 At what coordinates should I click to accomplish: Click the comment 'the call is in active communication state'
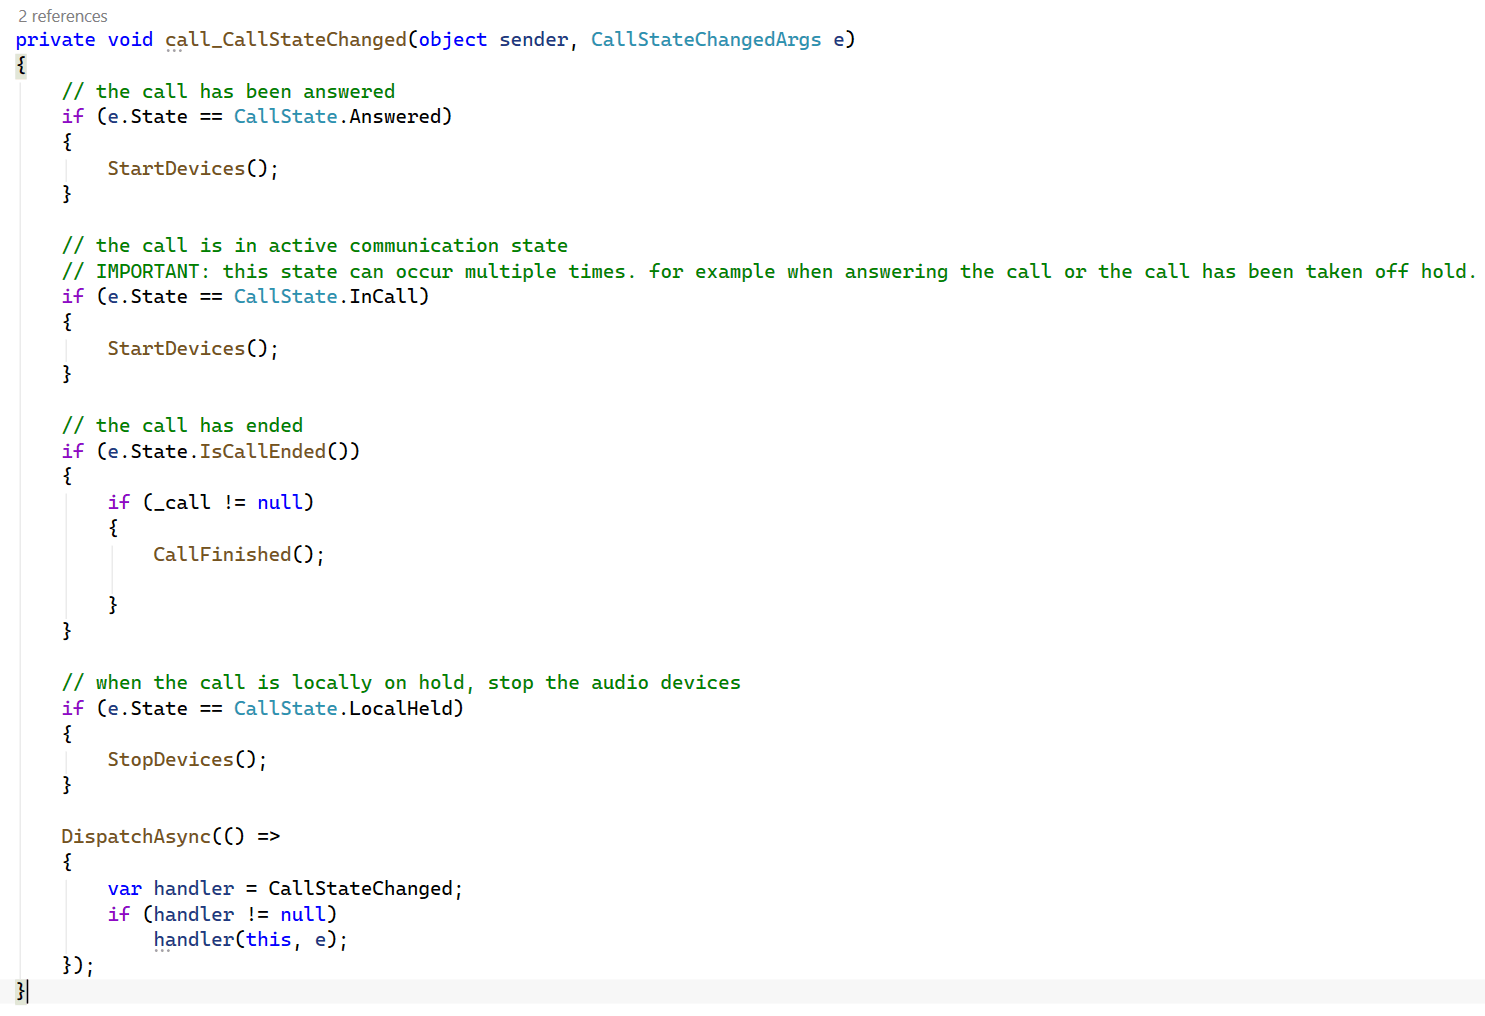pyautogui.click(x=315, y=245)
